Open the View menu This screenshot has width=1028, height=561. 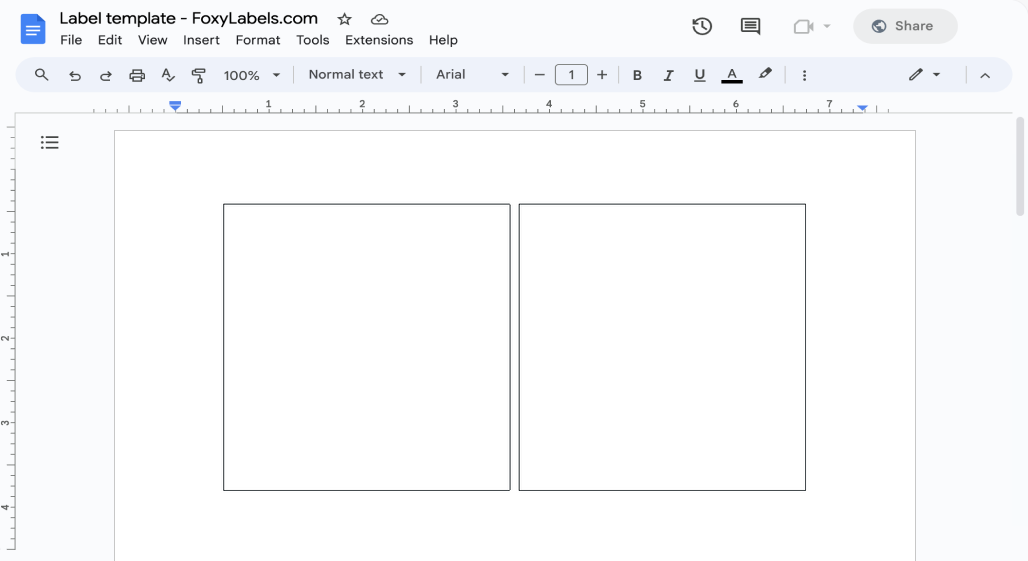(152, 40)
